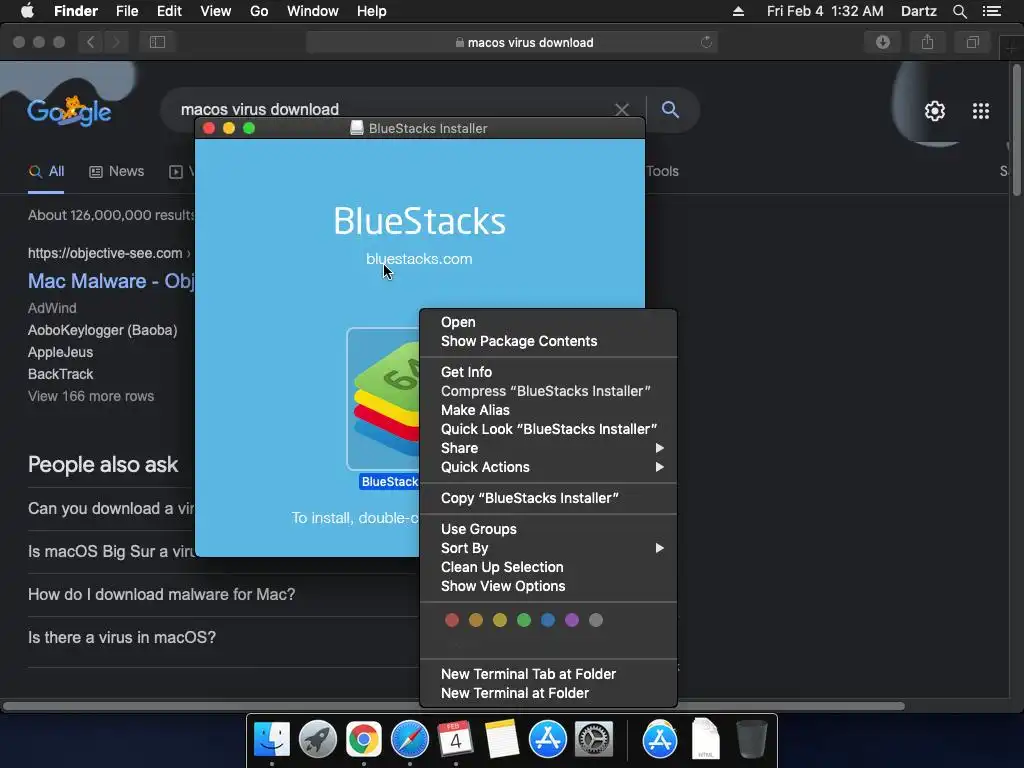Click the Google logo
The height and width of the screenshot is (768, 1024).
click(x=69, y=111)
